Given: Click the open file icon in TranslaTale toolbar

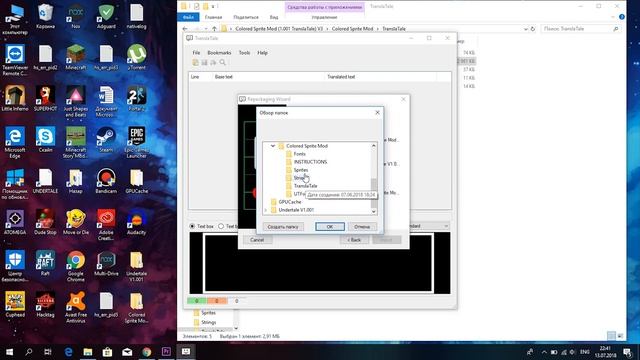Looking at the screenshot, I should coord(196,62).
